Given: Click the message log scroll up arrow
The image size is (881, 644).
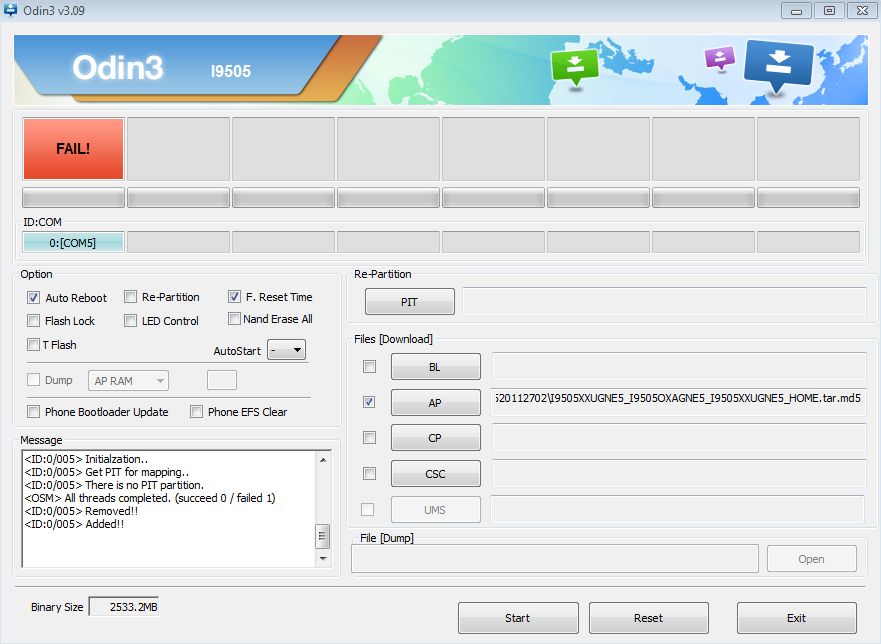Looking at the screenshot, I should (323, 460).
